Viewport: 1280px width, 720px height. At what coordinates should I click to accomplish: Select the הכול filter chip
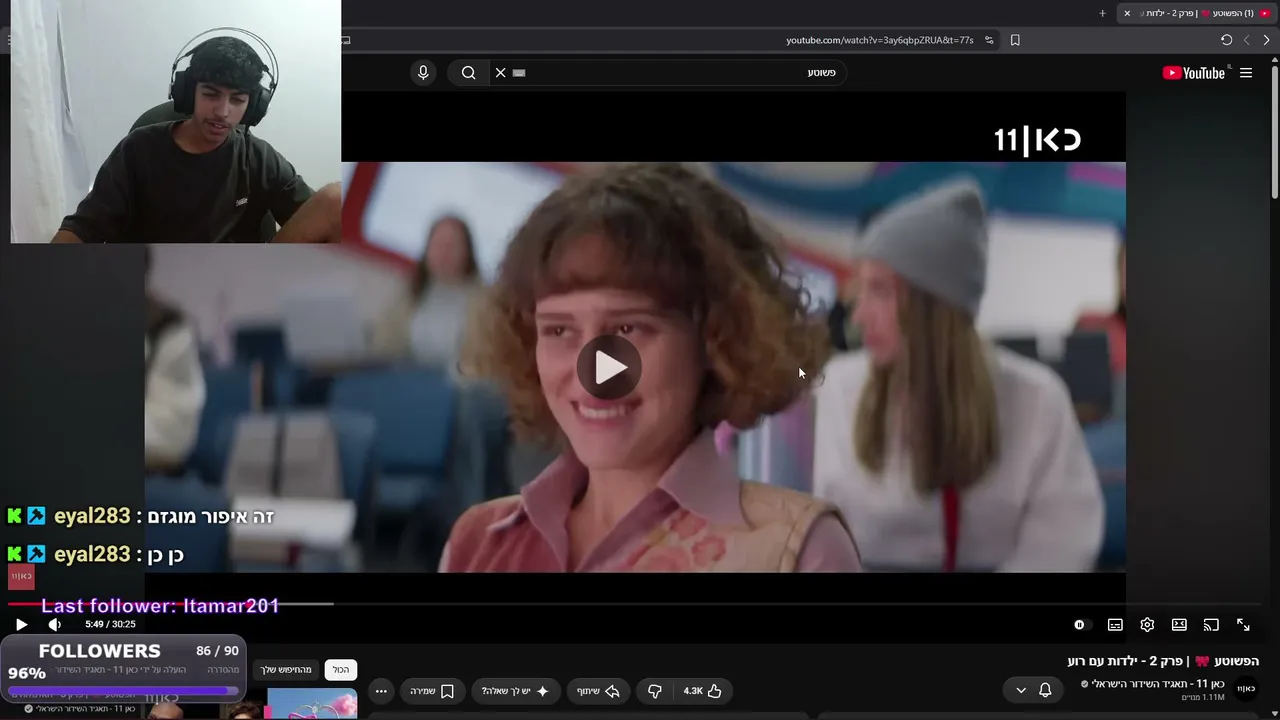click(341, 670)
